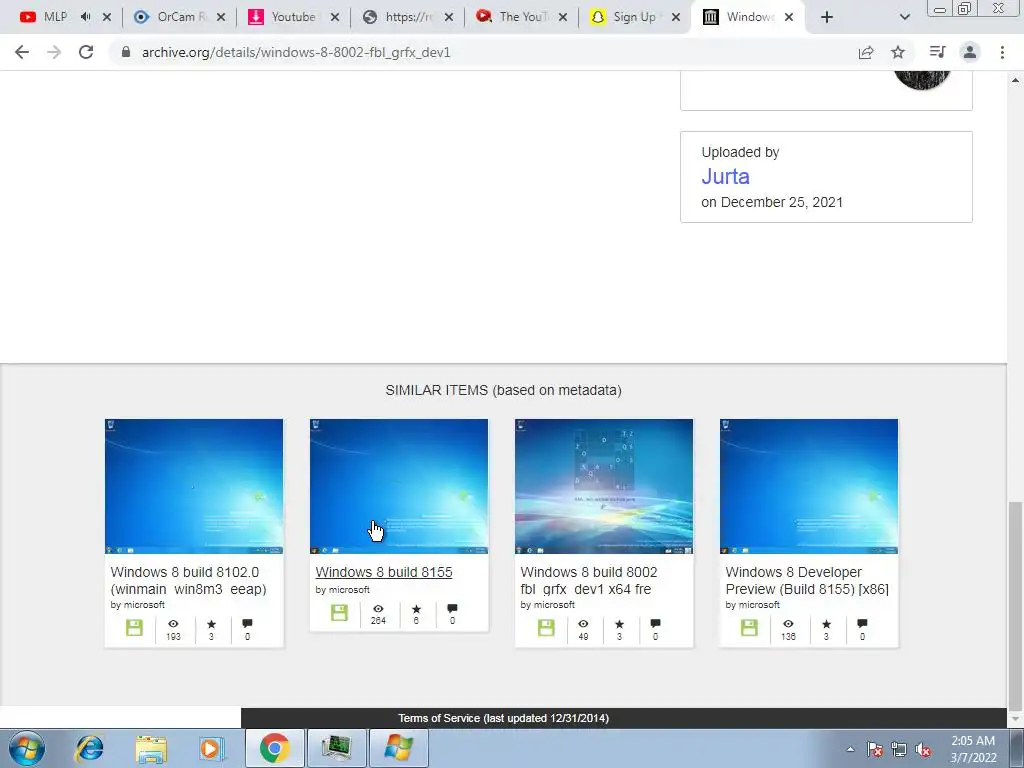Image resolution: width=1024 pixels, height=768 pixels.
Task: Mute the MLP tab audio icon
Action: coord(86,17)
